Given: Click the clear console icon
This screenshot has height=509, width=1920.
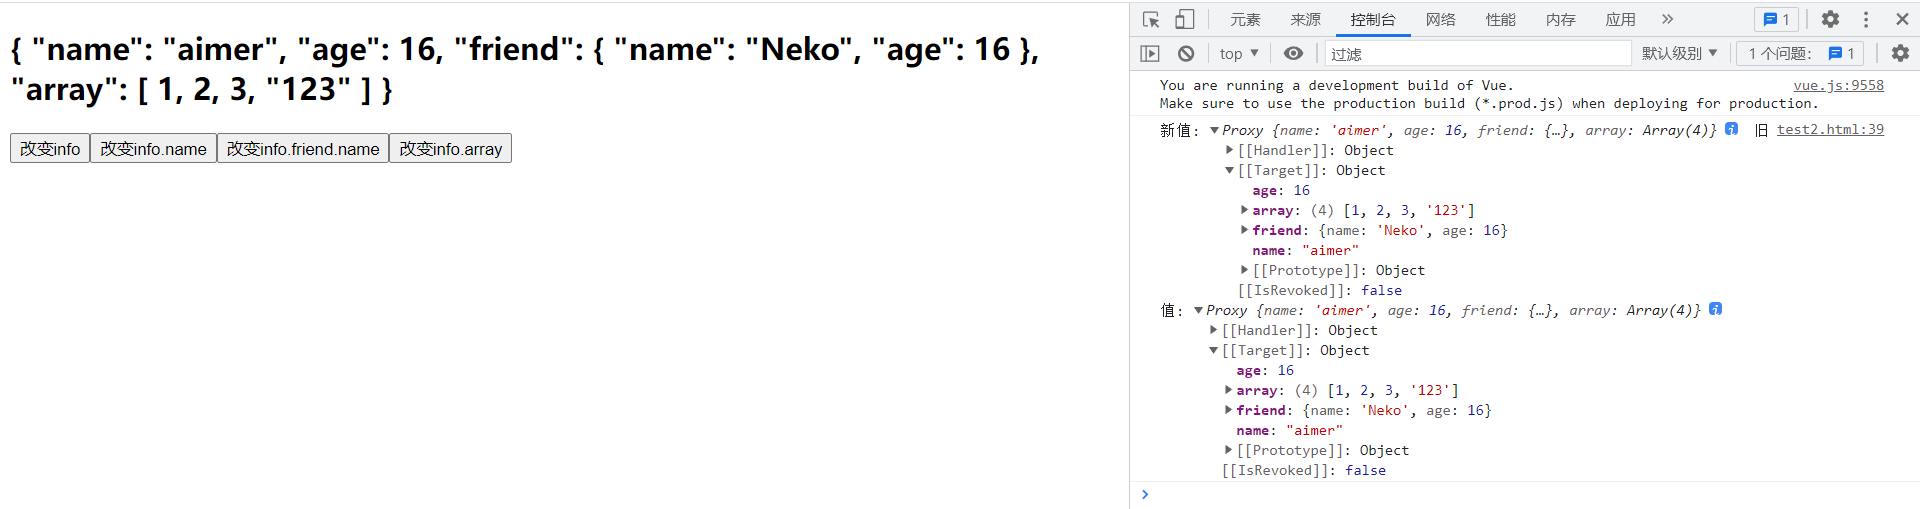Looking at the screenshot, I should [x=1186, y=53].
